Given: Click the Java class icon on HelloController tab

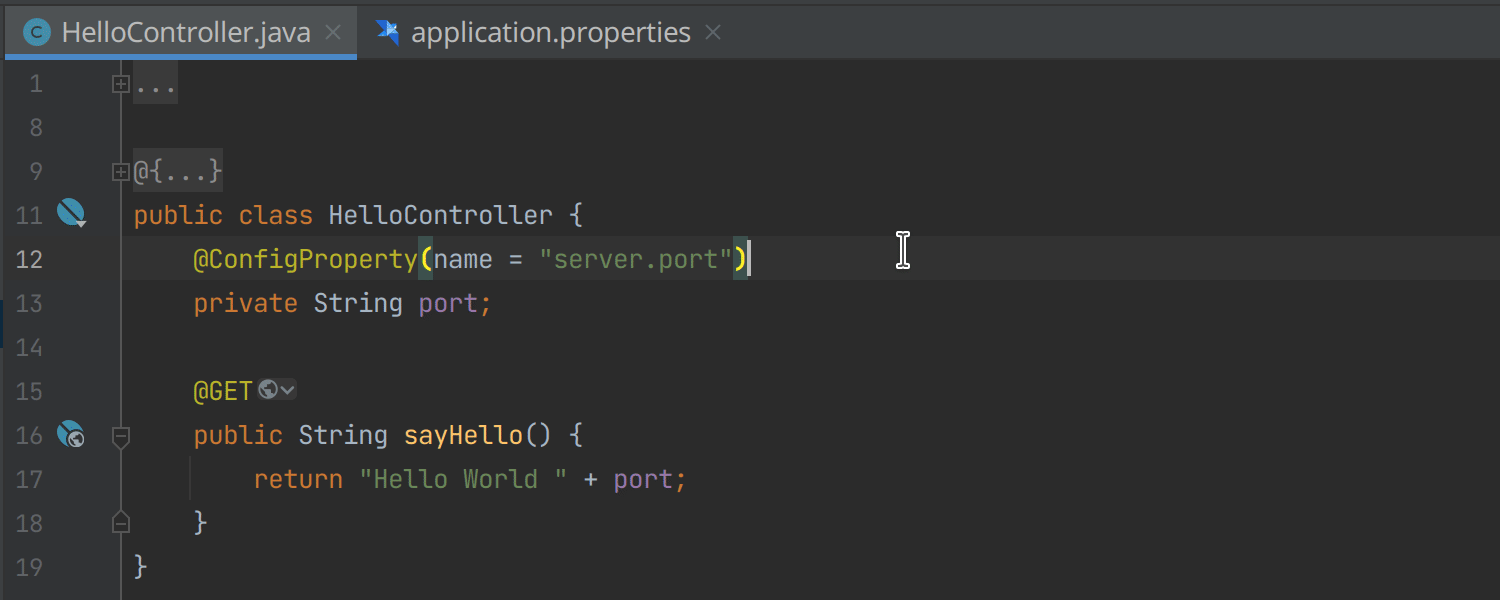Looking at the screenshot, I should coord(37,33).
